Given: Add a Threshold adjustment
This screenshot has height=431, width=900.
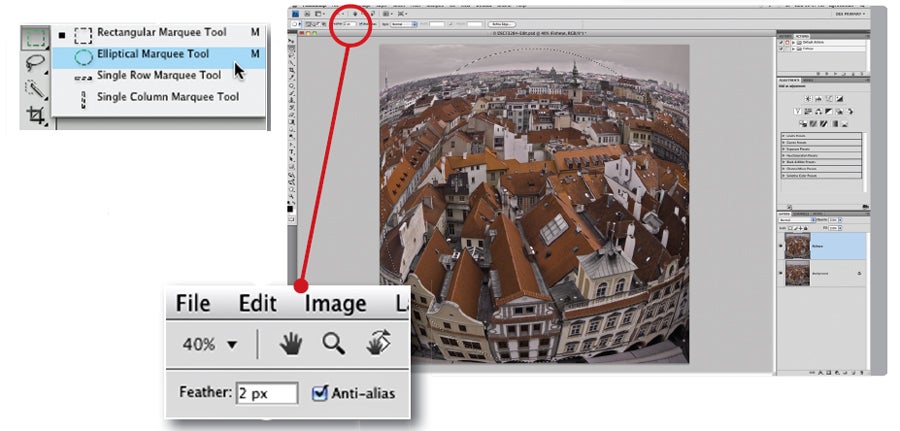Looking at the screenshot, I should [x=824, y=123].
